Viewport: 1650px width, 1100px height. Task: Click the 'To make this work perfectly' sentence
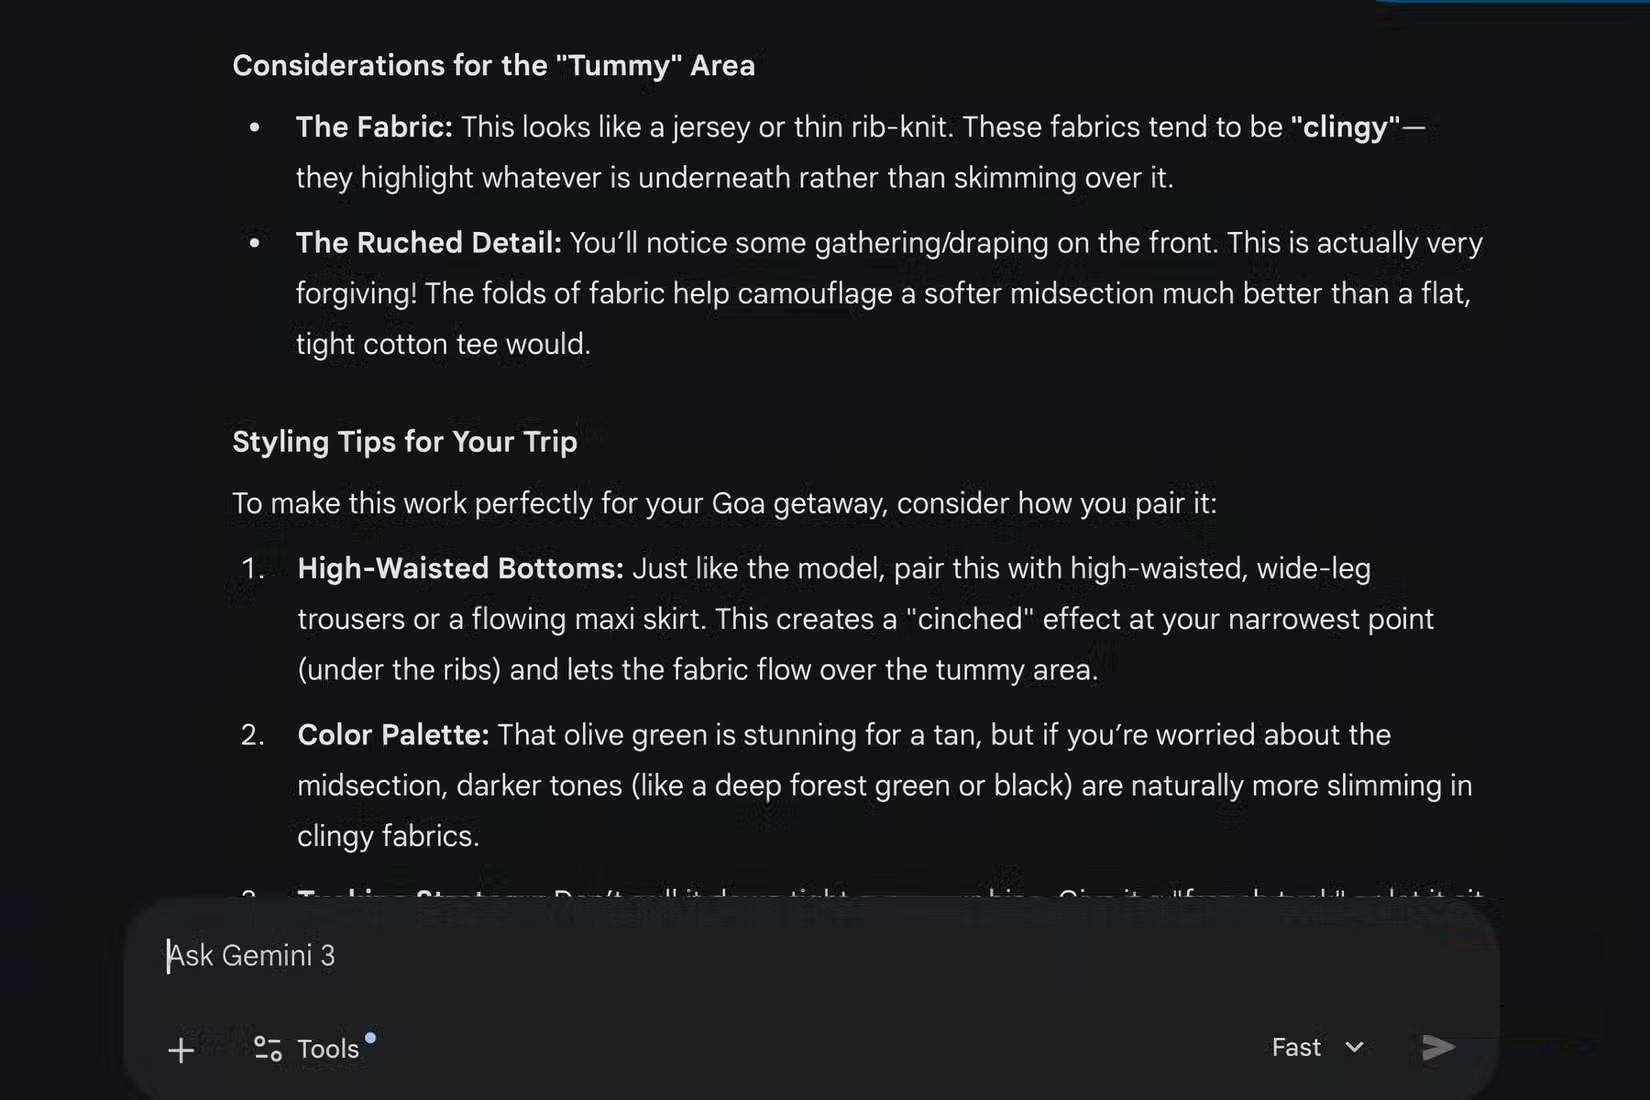(724, 503)
